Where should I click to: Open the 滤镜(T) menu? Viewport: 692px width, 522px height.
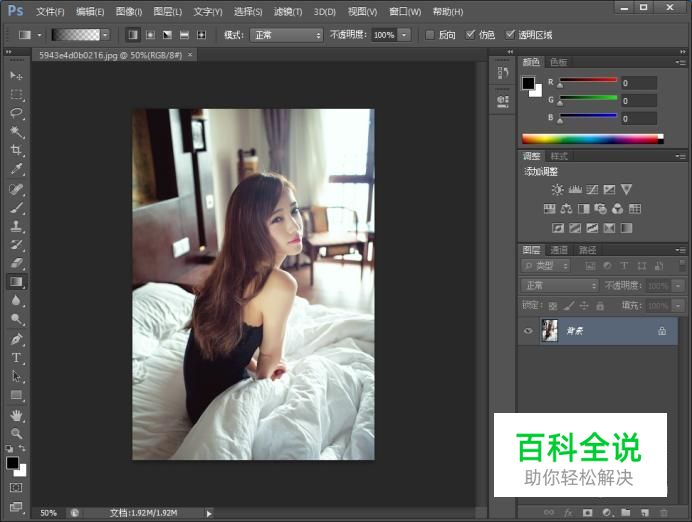coord(288,11)
